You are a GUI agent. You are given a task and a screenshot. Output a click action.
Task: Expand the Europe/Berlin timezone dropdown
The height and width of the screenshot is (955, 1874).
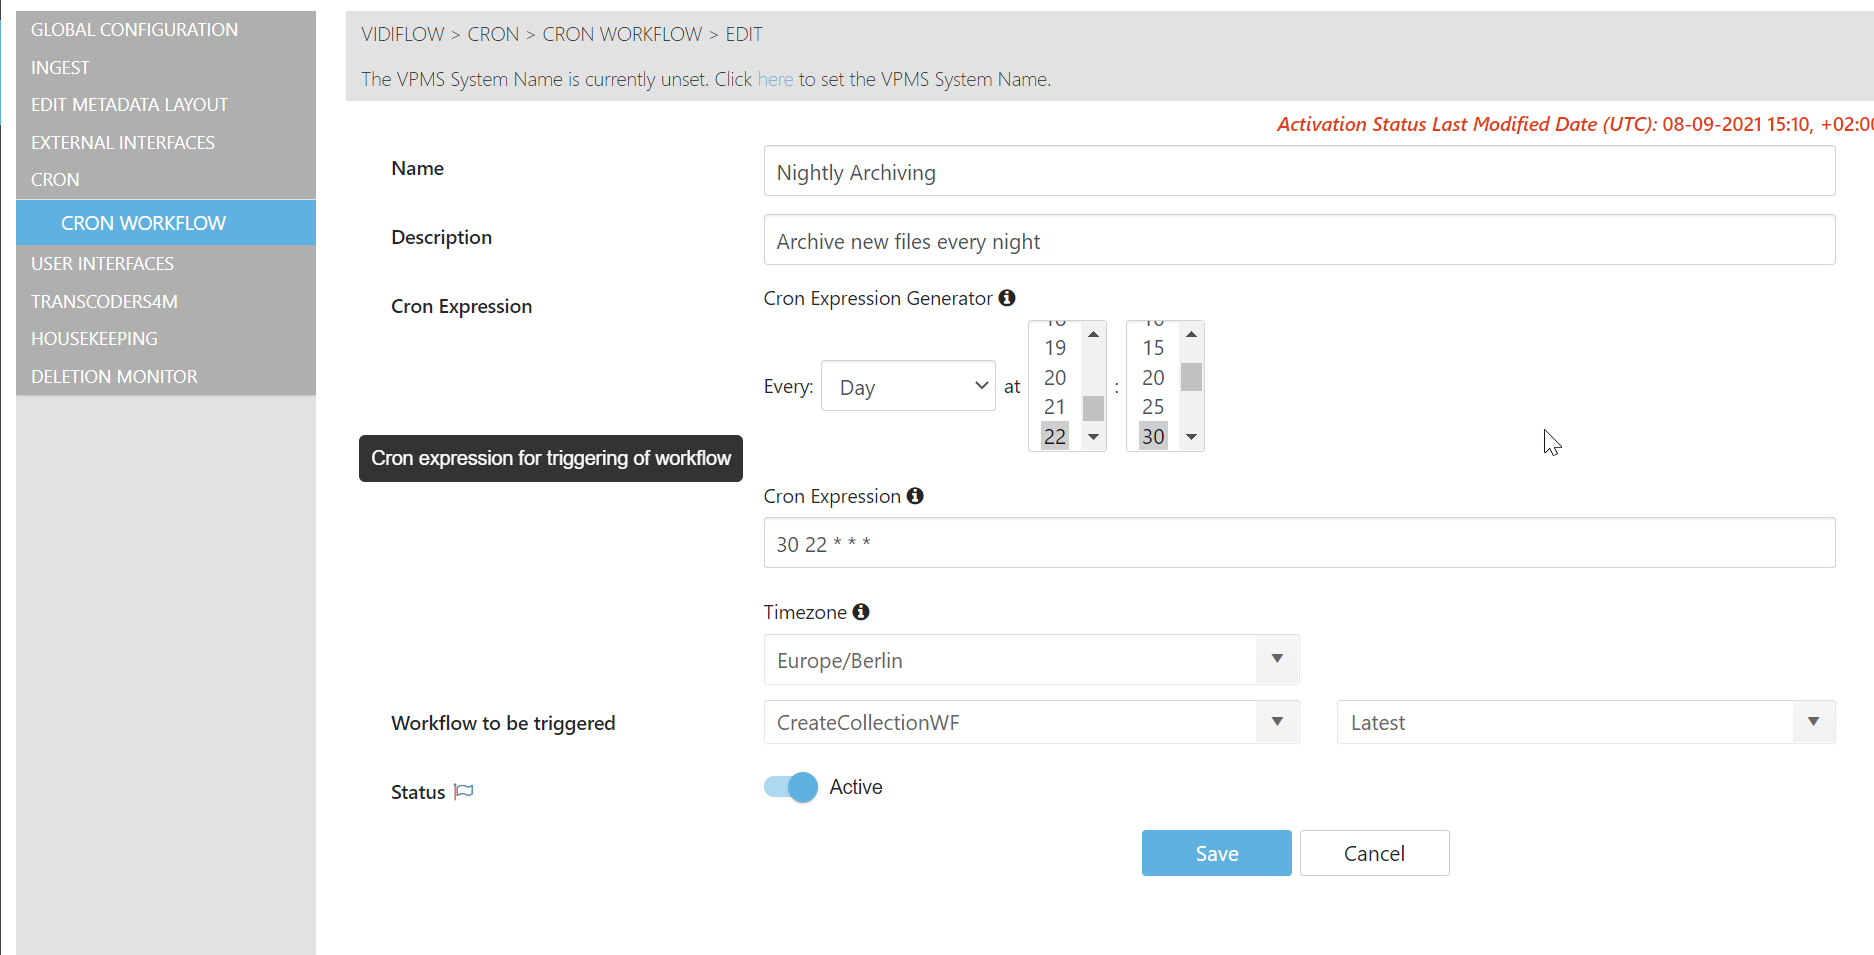pos(1277,660)
